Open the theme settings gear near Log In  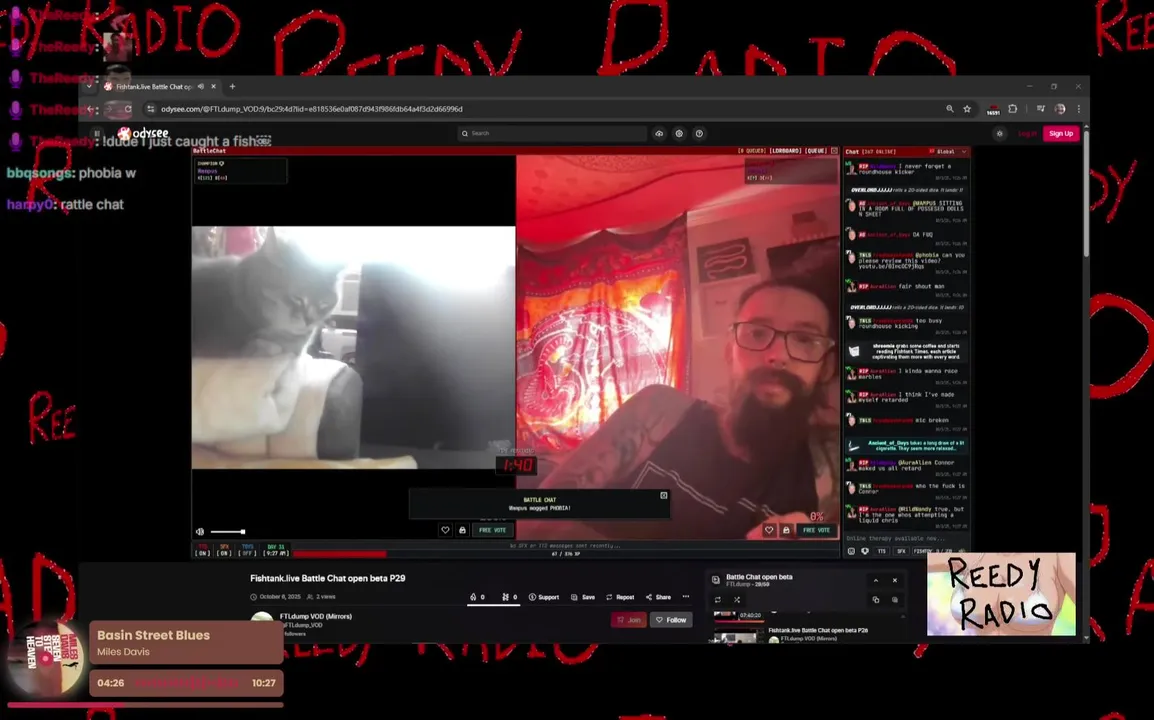(x=999, y=133)
